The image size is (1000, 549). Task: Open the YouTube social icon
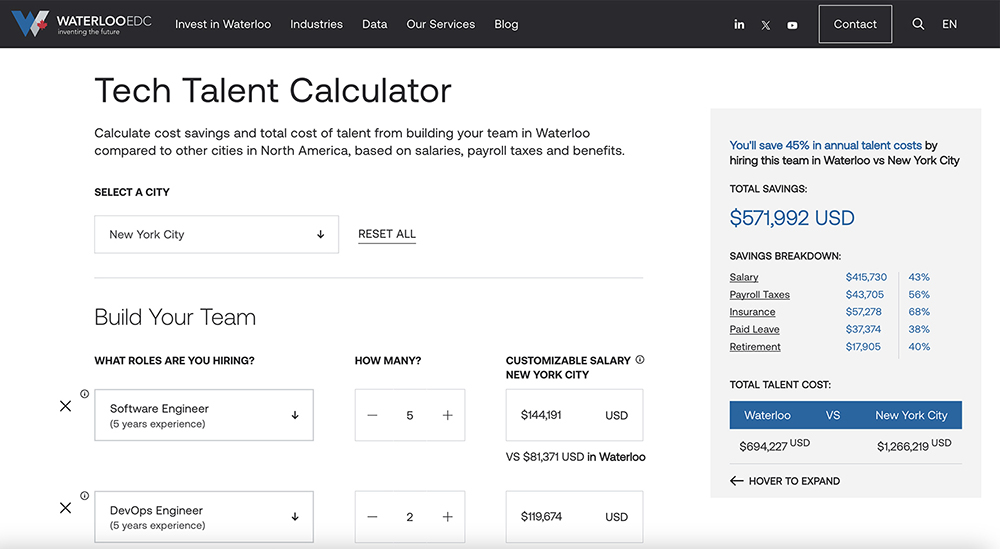[x=792, y=25]
